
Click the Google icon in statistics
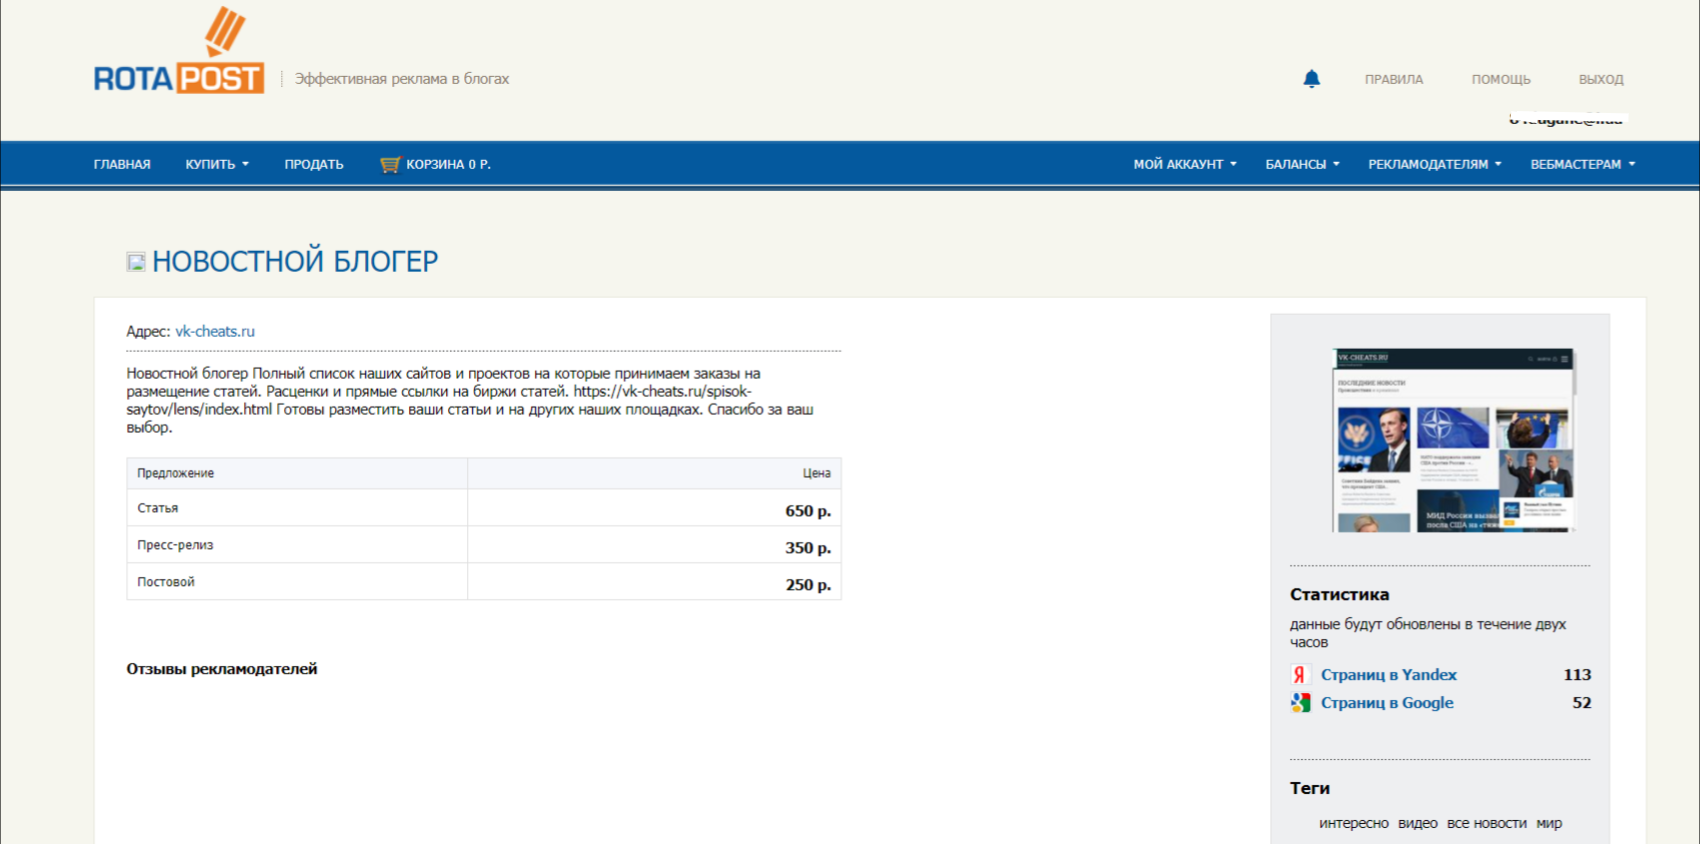coord(1300,703)
